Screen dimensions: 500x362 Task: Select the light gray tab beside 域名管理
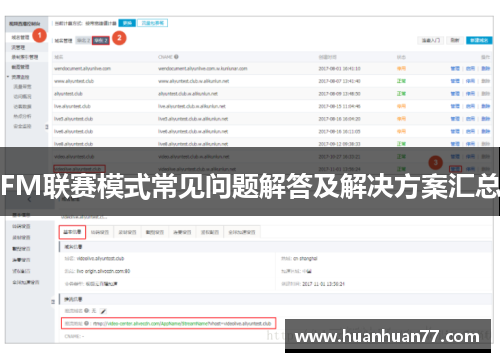[83, 40]
